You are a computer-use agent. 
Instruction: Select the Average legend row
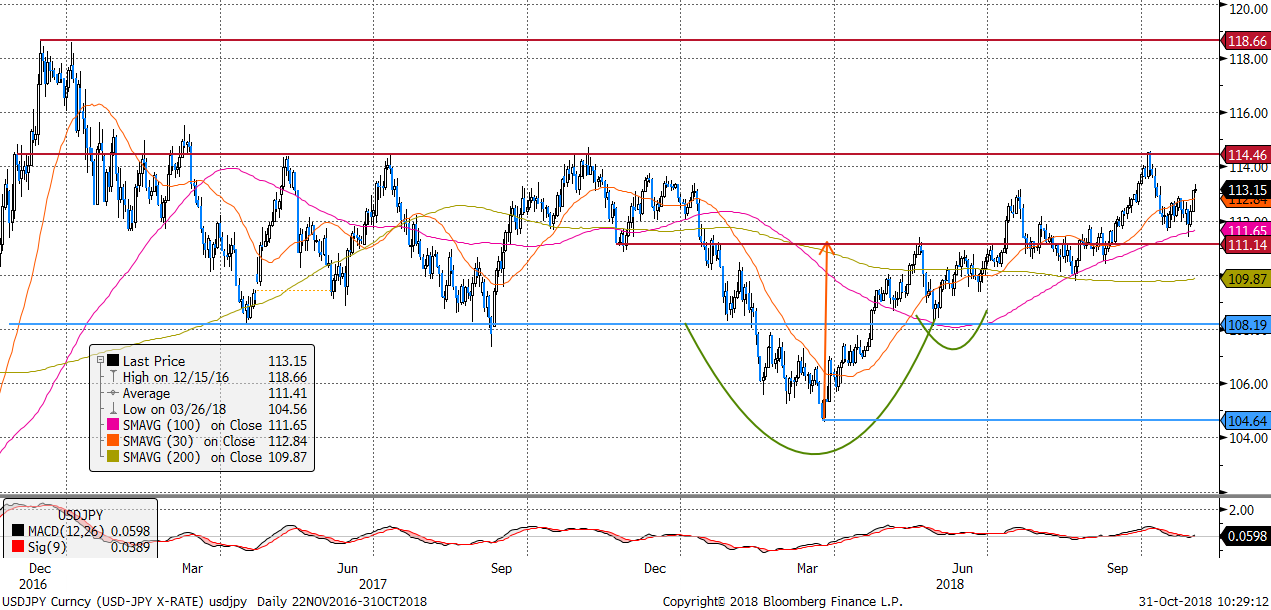point(207,393)
